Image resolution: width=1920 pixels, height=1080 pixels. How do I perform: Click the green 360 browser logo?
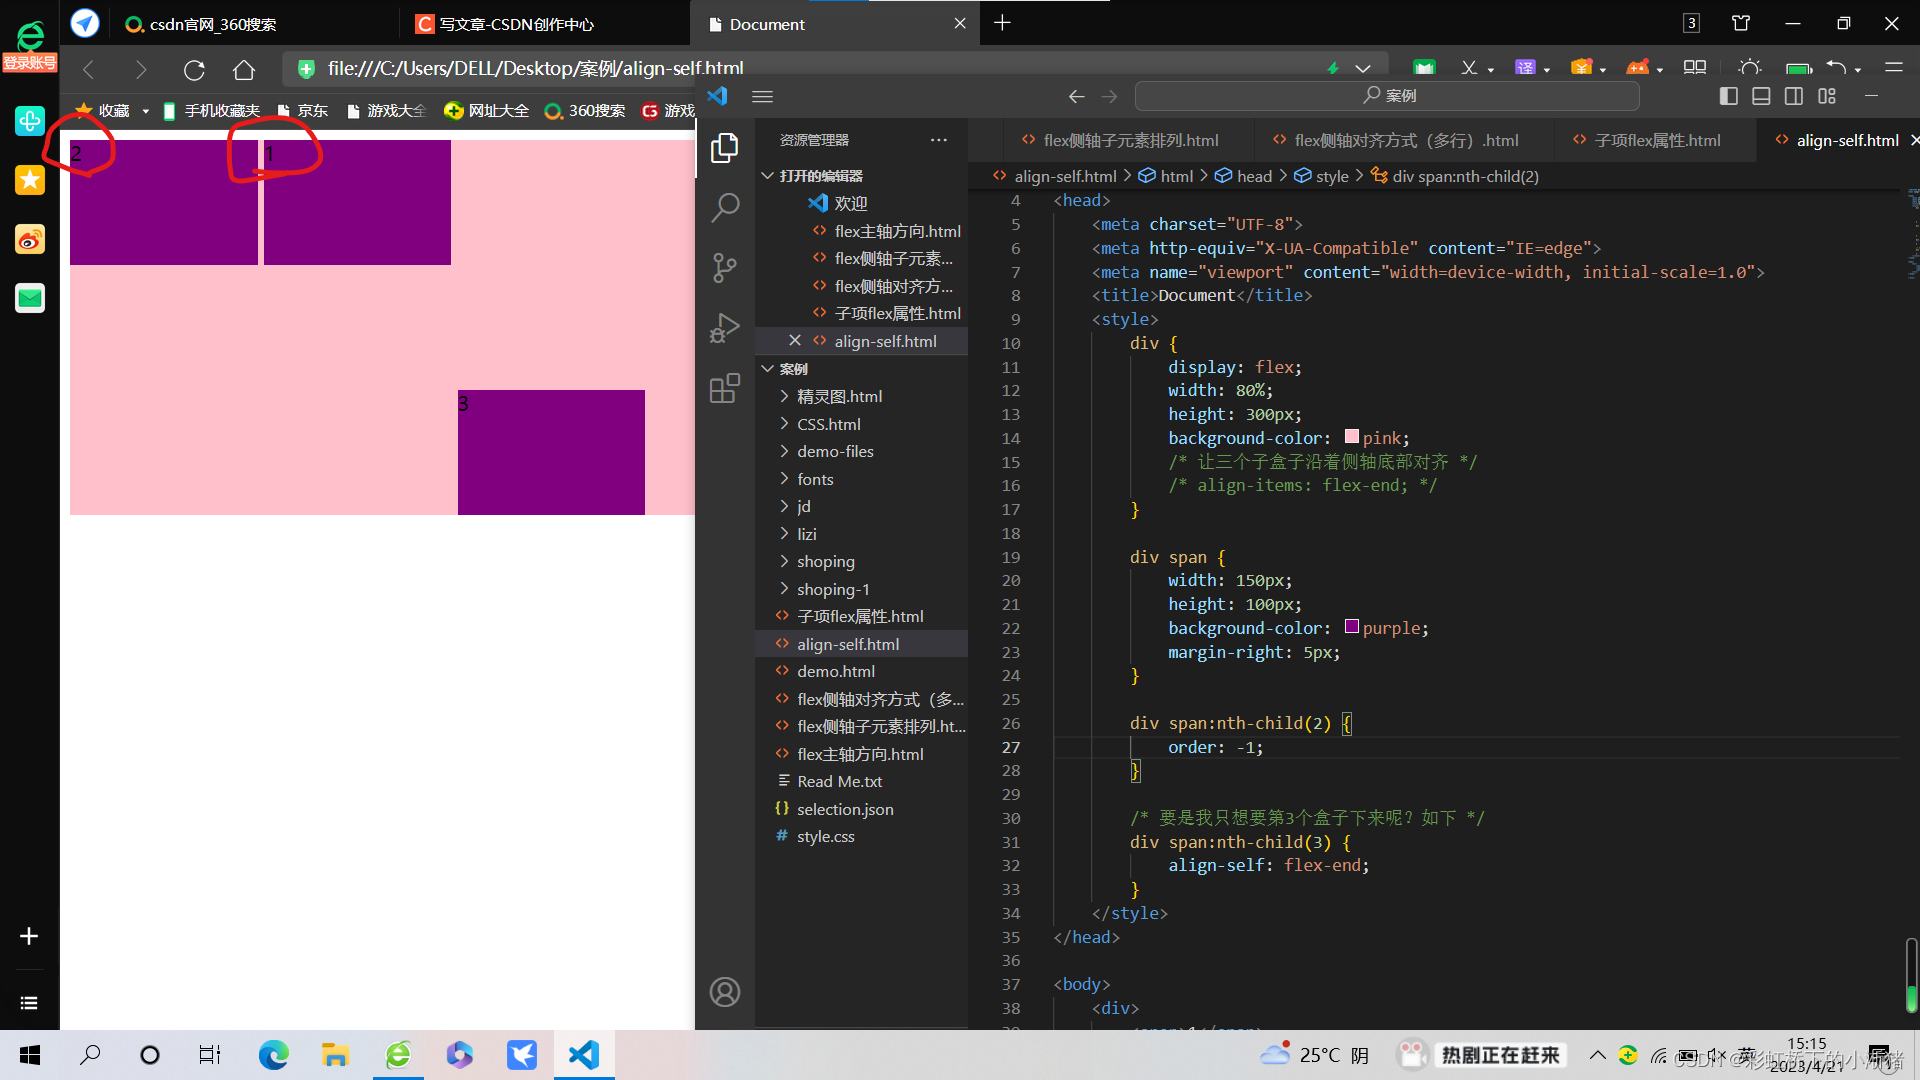click(x=30, y=36)
